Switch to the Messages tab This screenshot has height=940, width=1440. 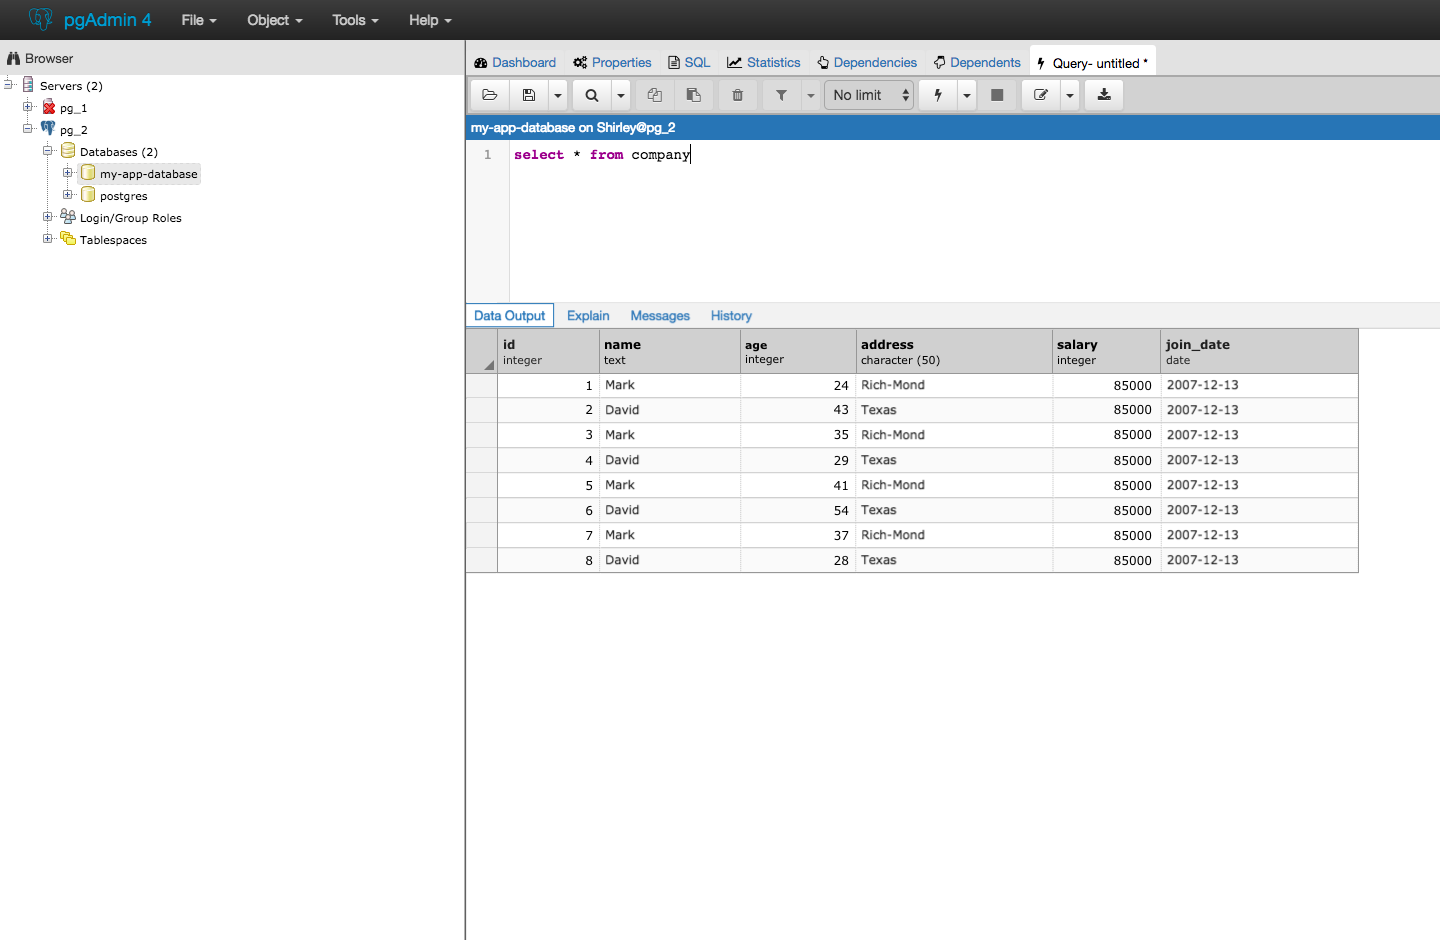(x=659, y=315)
